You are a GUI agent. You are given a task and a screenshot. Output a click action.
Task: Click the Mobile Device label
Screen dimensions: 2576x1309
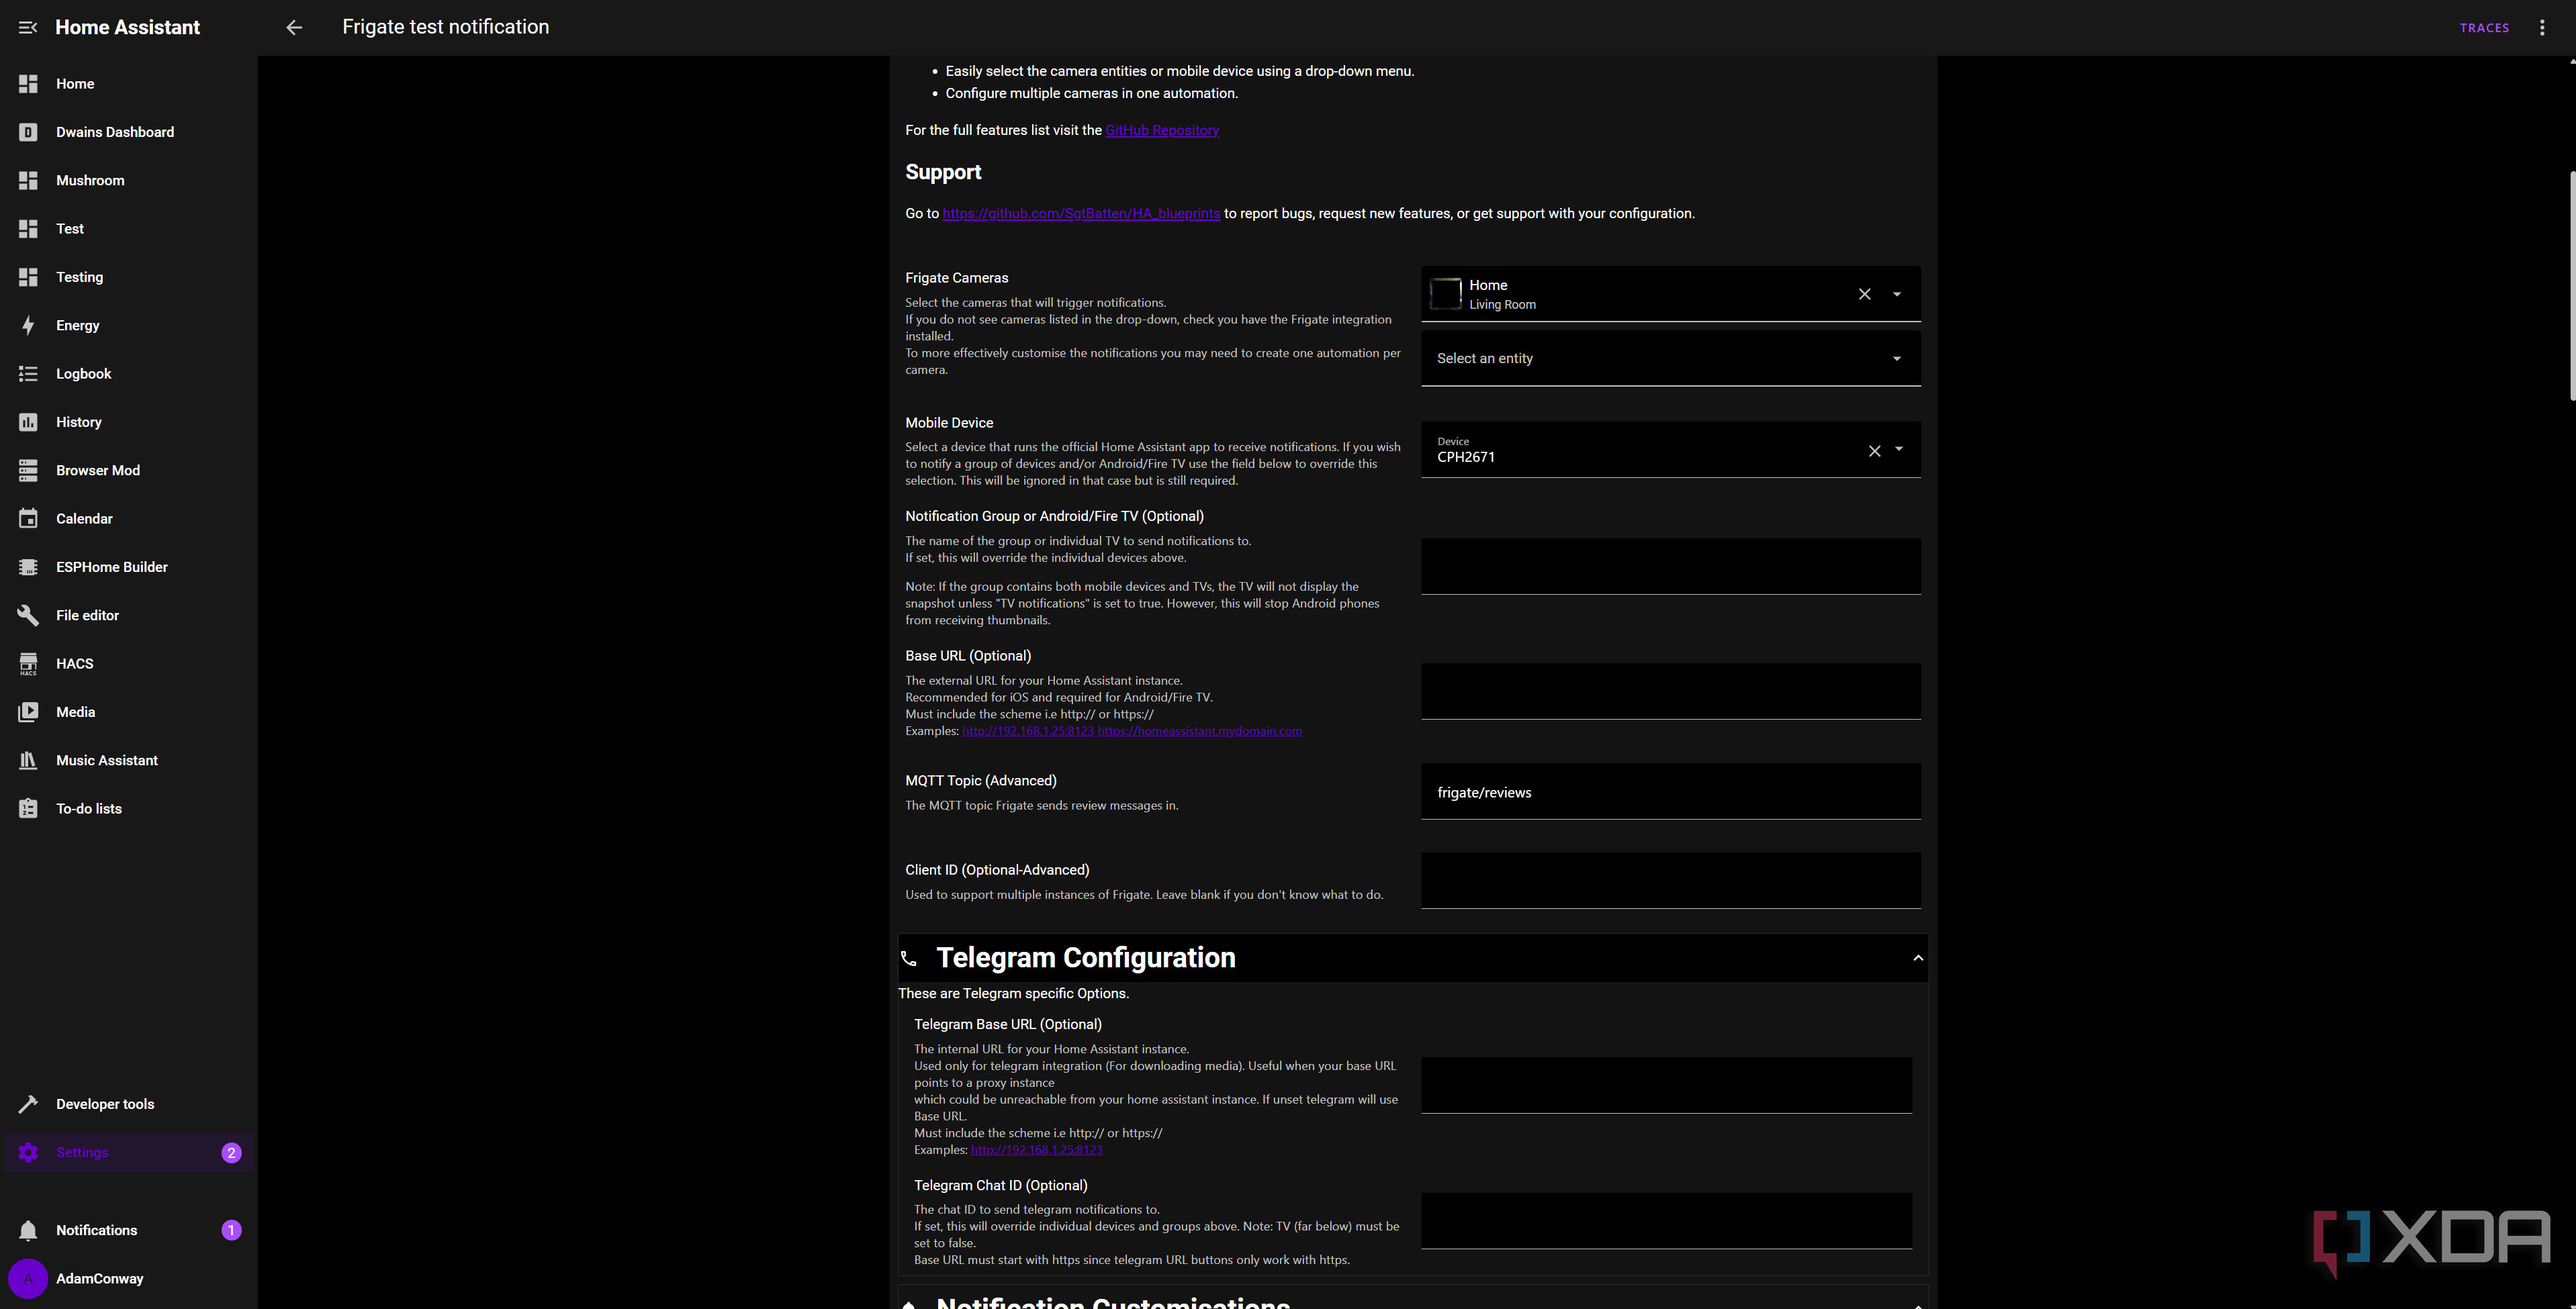[949, 423]
